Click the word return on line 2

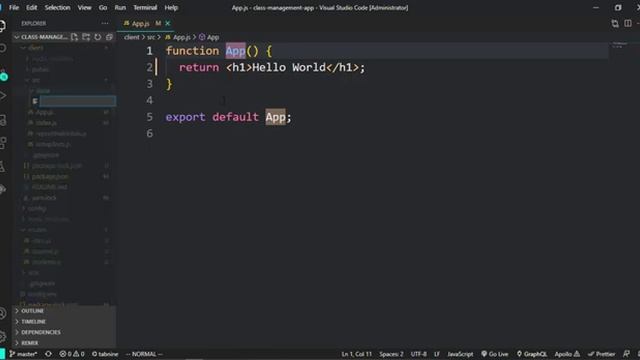coord(199,67)
